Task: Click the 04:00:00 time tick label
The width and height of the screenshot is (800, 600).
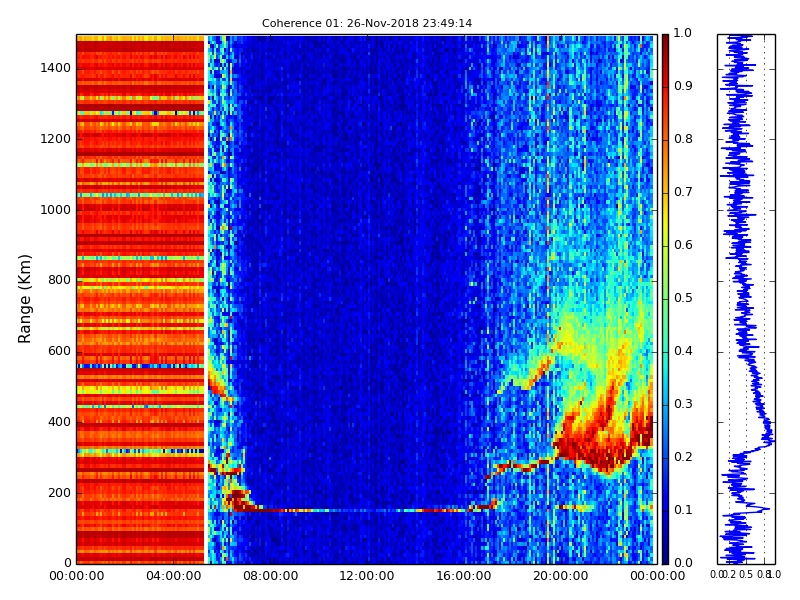Action: click(173, 576)
